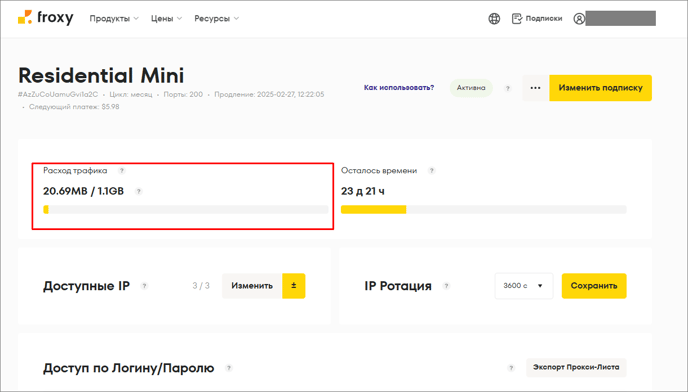The height and width of the screenshot is (392, 688).
Task: Click the Порты: 200 text
Action: [x=183, y=94]
